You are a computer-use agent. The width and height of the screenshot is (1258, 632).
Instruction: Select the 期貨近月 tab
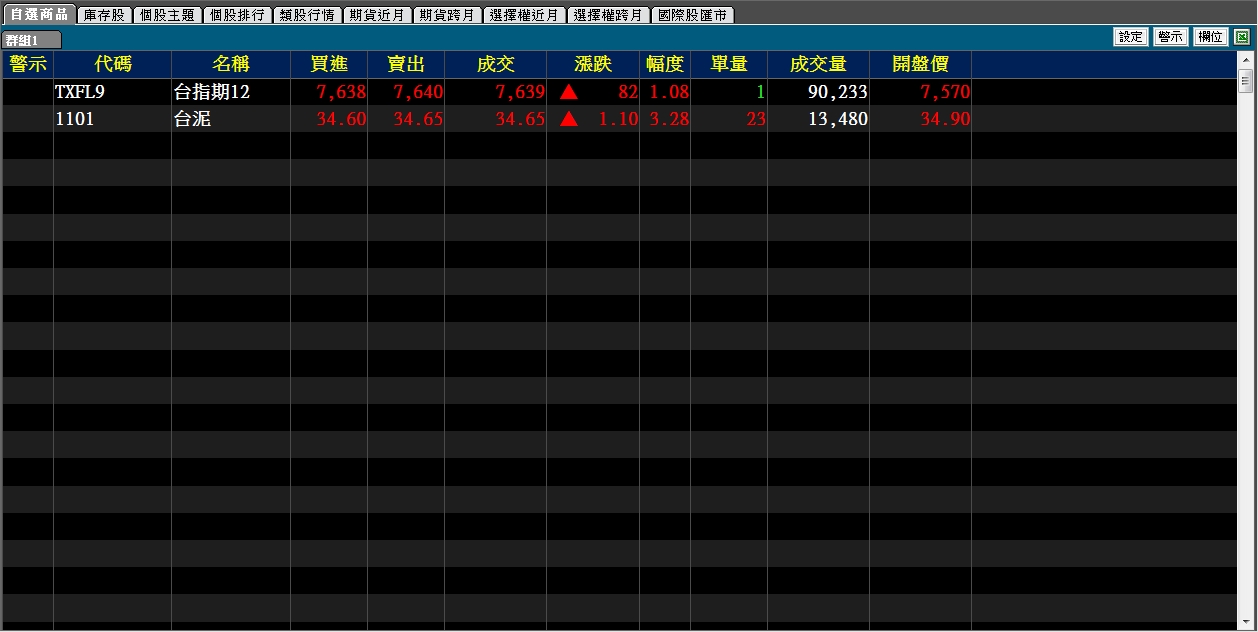click(x=377, y=15)
